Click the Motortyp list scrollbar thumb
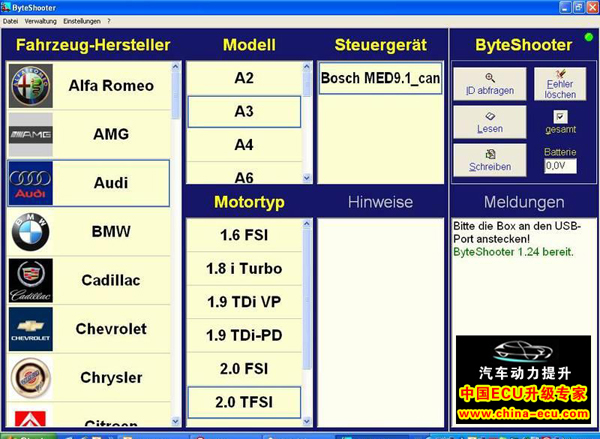Viewport: 600px width, 439px height. point(307,299)
